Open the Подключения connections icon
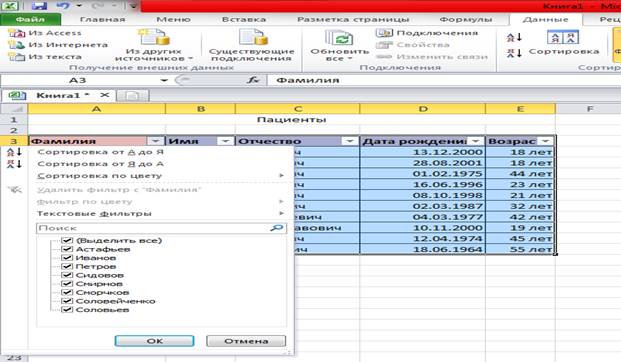The width and height of the screenshot is (621, 362). click(x=384, y=33)
